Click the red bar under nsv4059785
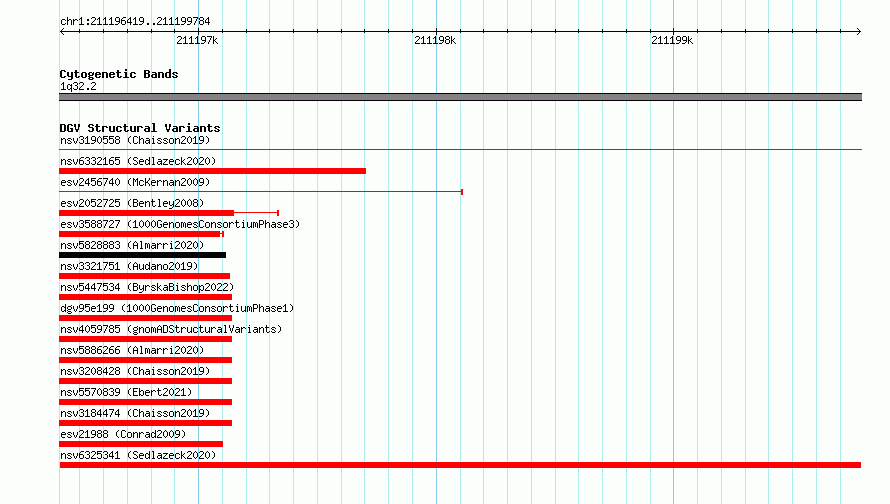This screenshot has height=504, width=890. point(145,339)
